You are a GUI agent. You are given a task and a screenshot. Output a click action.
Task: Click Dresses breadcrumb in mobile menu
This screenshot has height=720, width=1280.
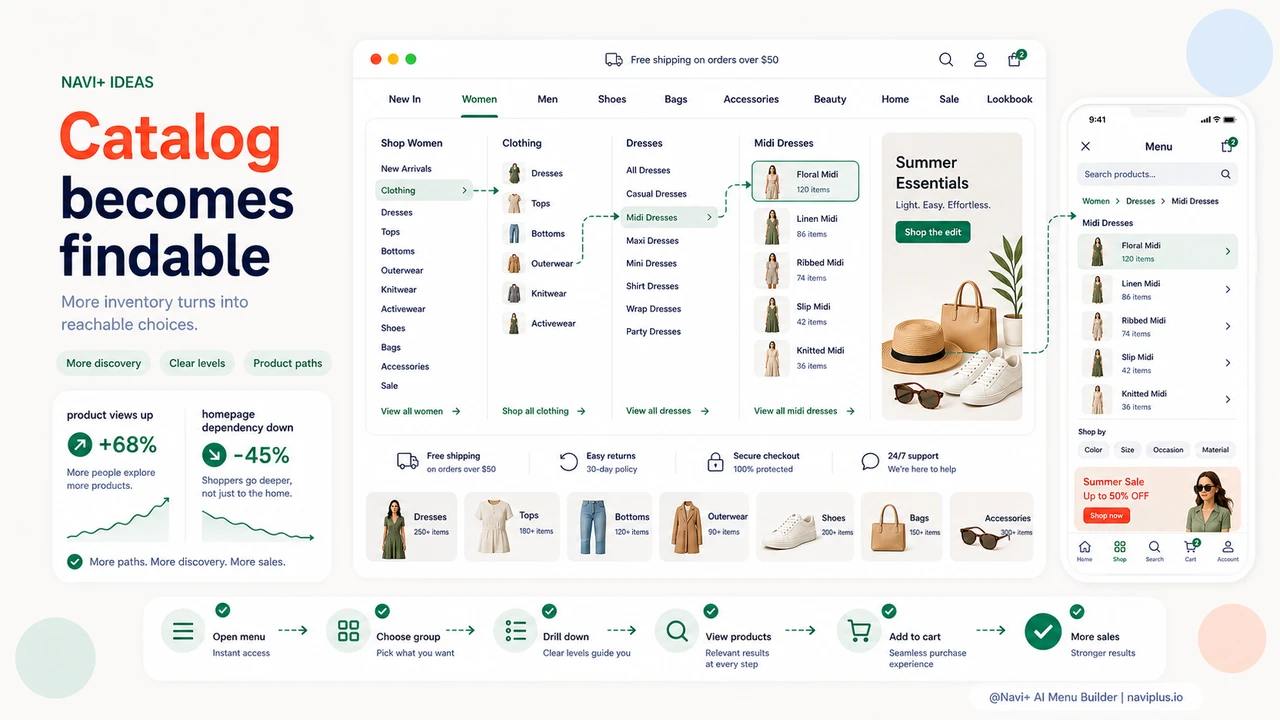pos(1141,201)
